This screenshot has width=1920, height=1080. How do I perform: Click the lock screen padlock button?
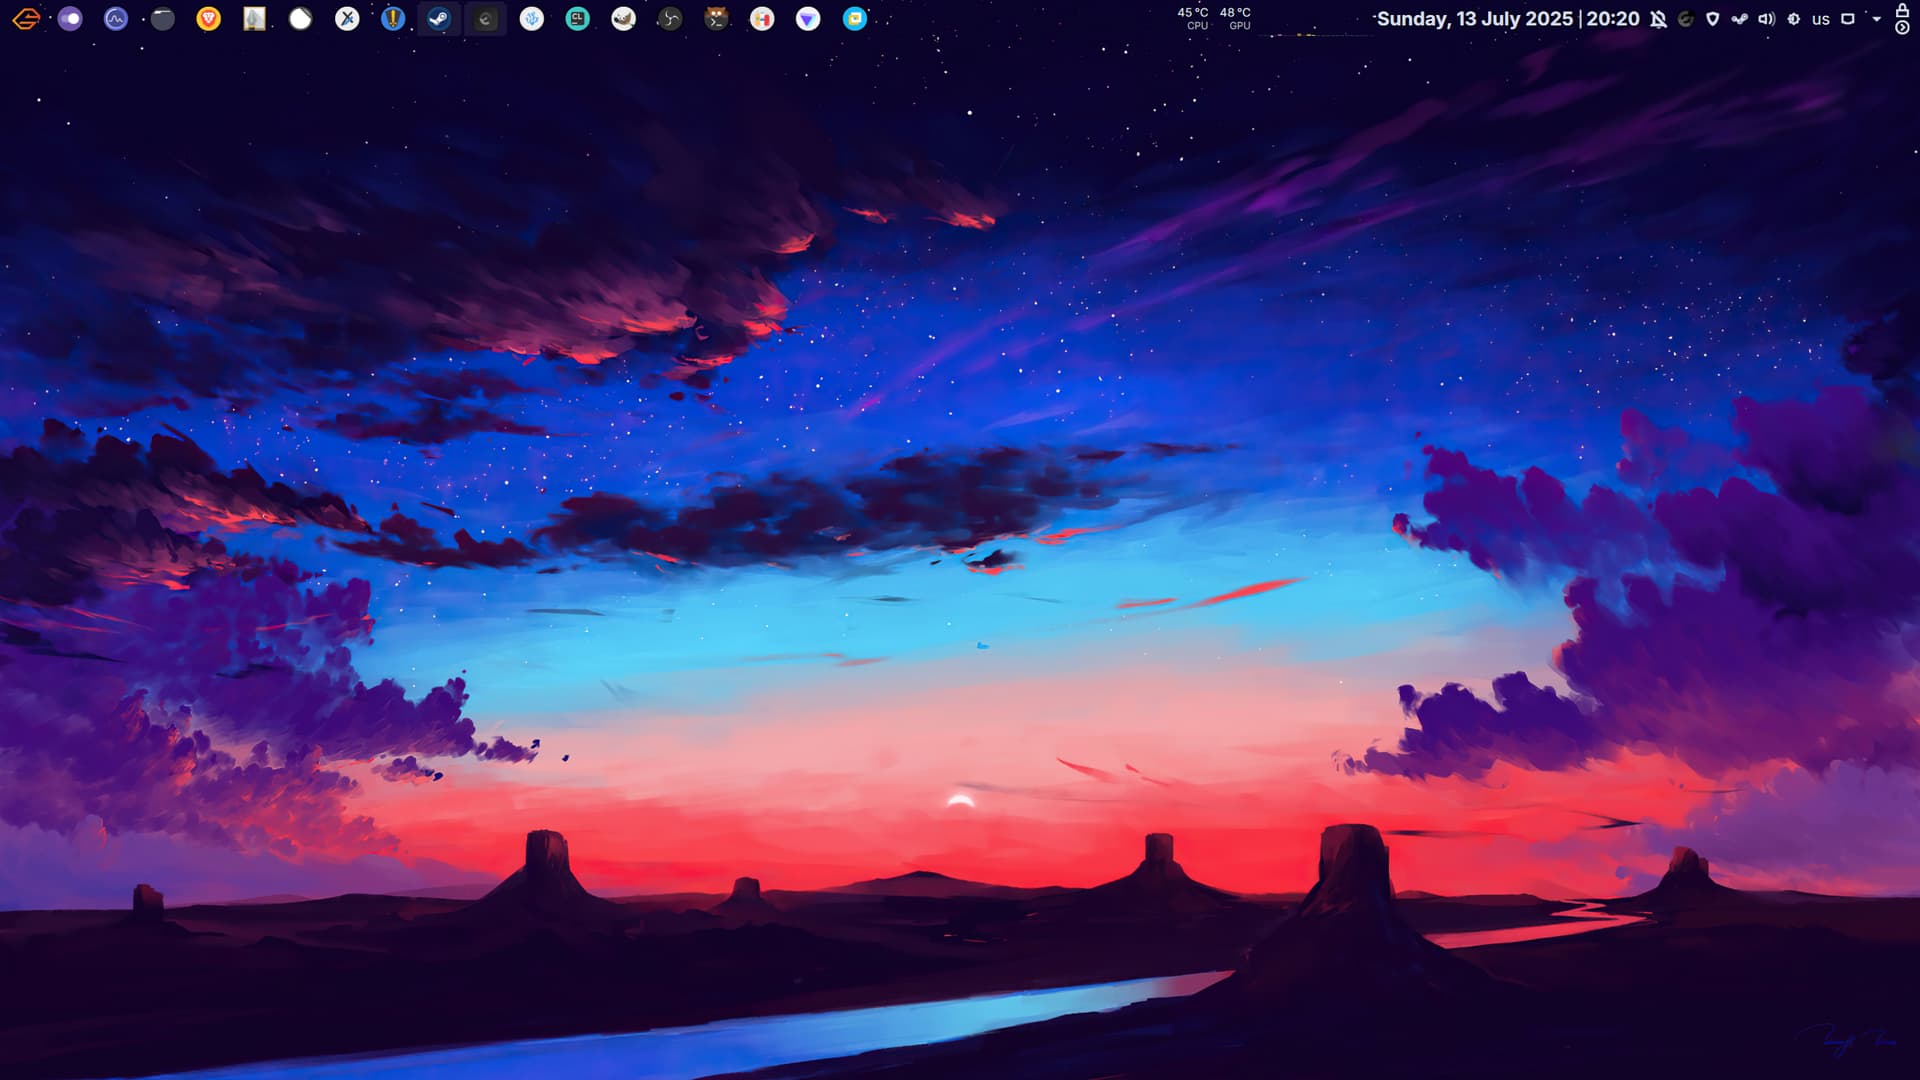(x=1902, y=10)
